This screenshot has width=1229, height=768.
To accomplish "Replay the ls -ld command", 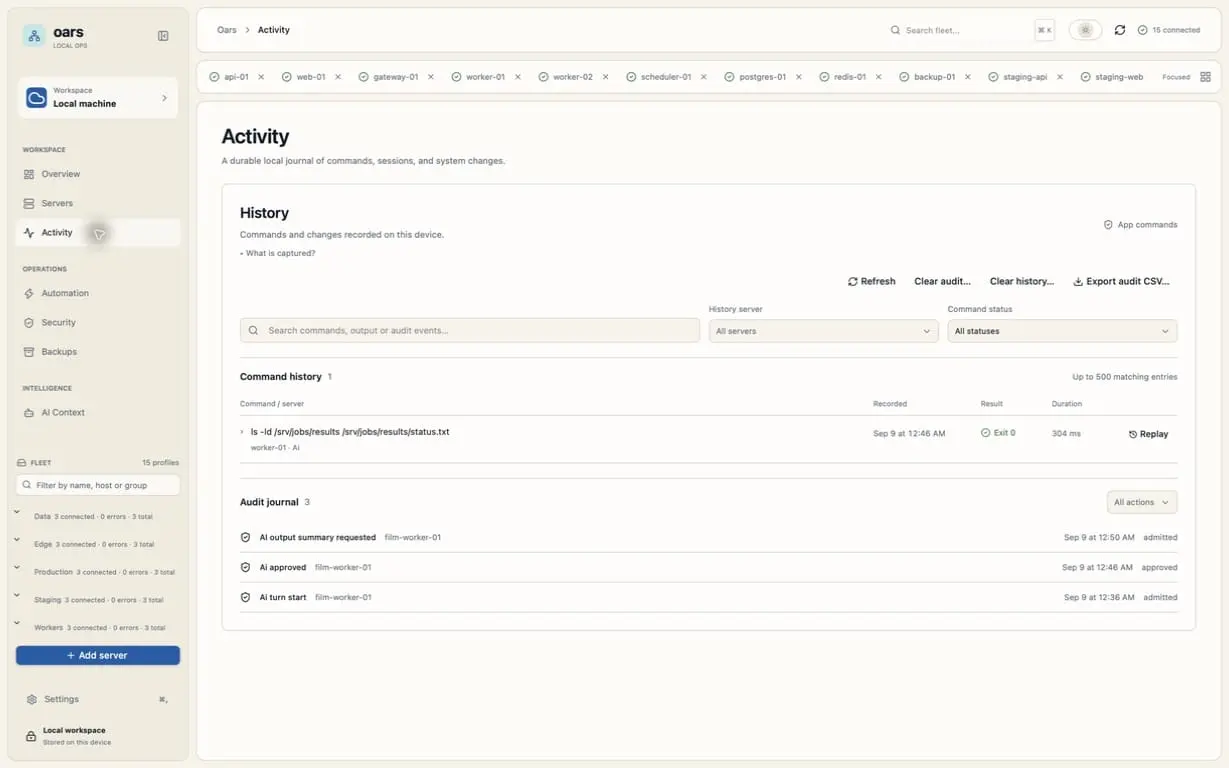I will (x=1148, y=434).
